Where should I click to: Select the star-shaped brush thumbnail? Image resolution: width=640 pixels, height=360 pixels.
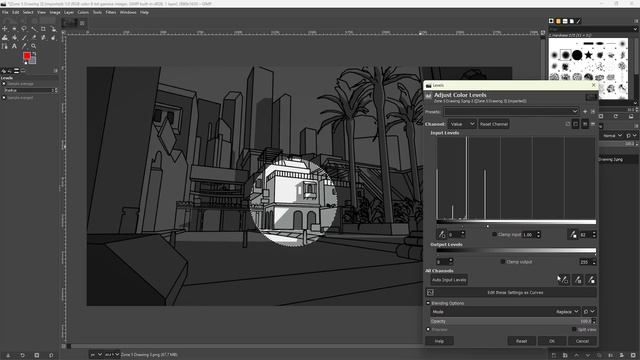[x=588, y=55]
